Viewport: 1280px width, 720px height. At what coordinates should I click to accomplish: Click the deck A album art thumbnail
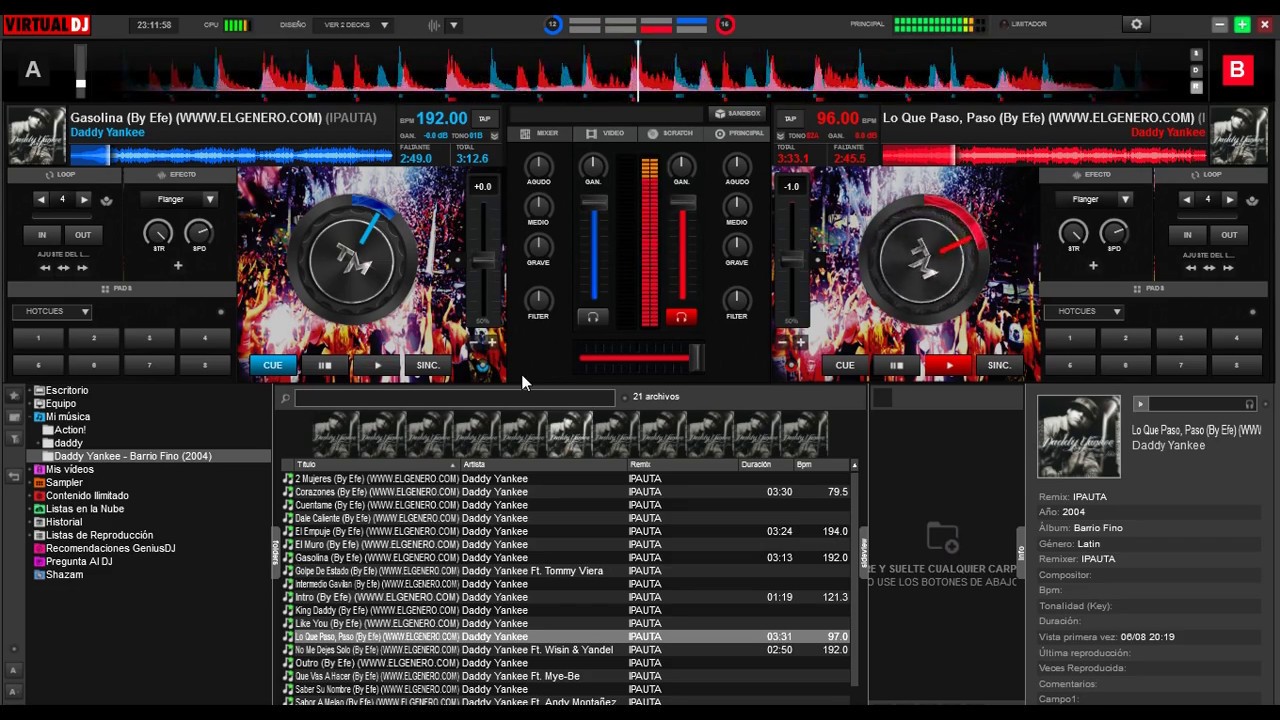[x=37, y=136]
